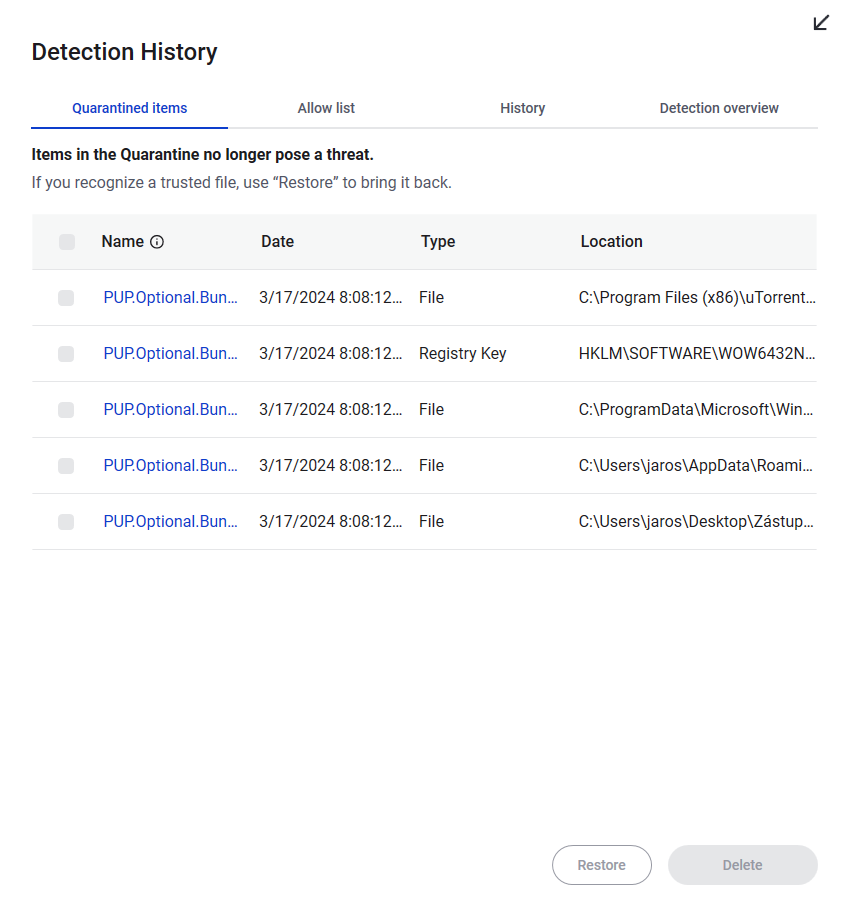The height and width of the screenshot is (921, 852).
Task: Open the PUP.Optional link for Desktop item
Action: click(171, 522)
